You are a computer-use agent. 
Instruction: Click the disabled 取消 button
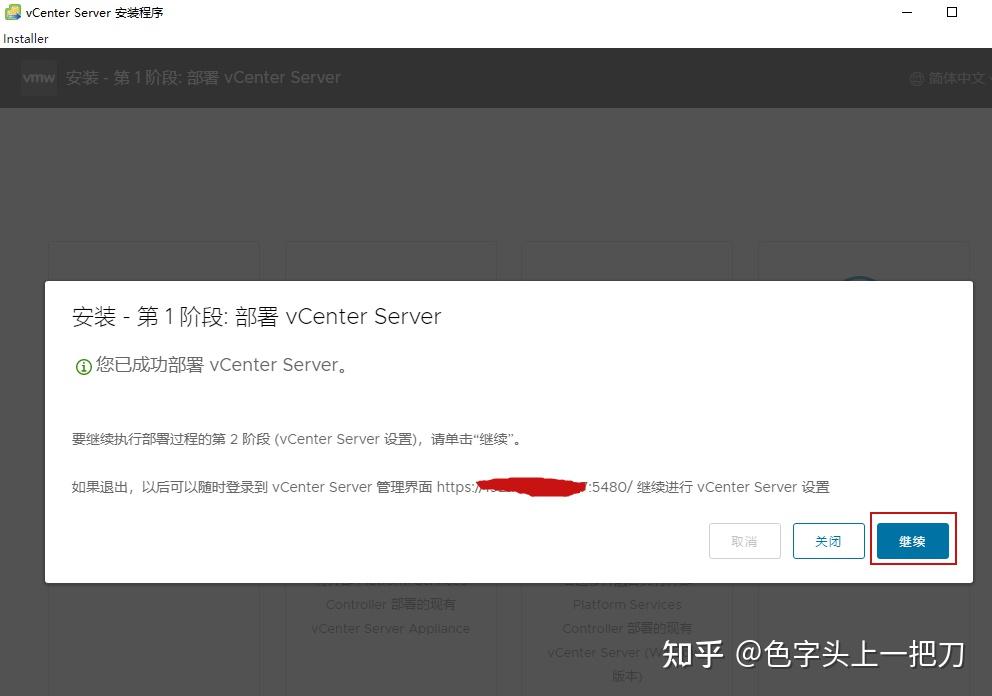tap(744, 540)
